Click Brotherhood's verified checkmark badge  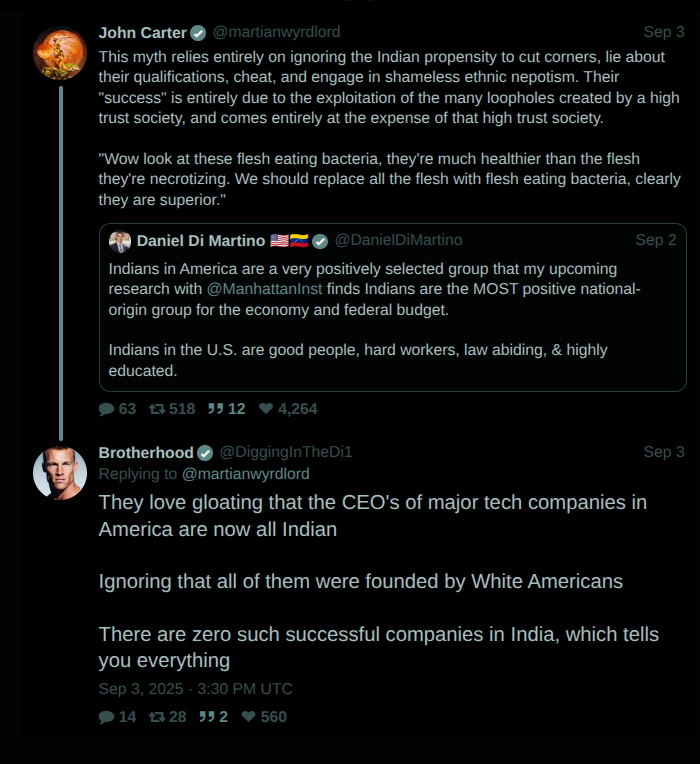(x=205, y=453)
